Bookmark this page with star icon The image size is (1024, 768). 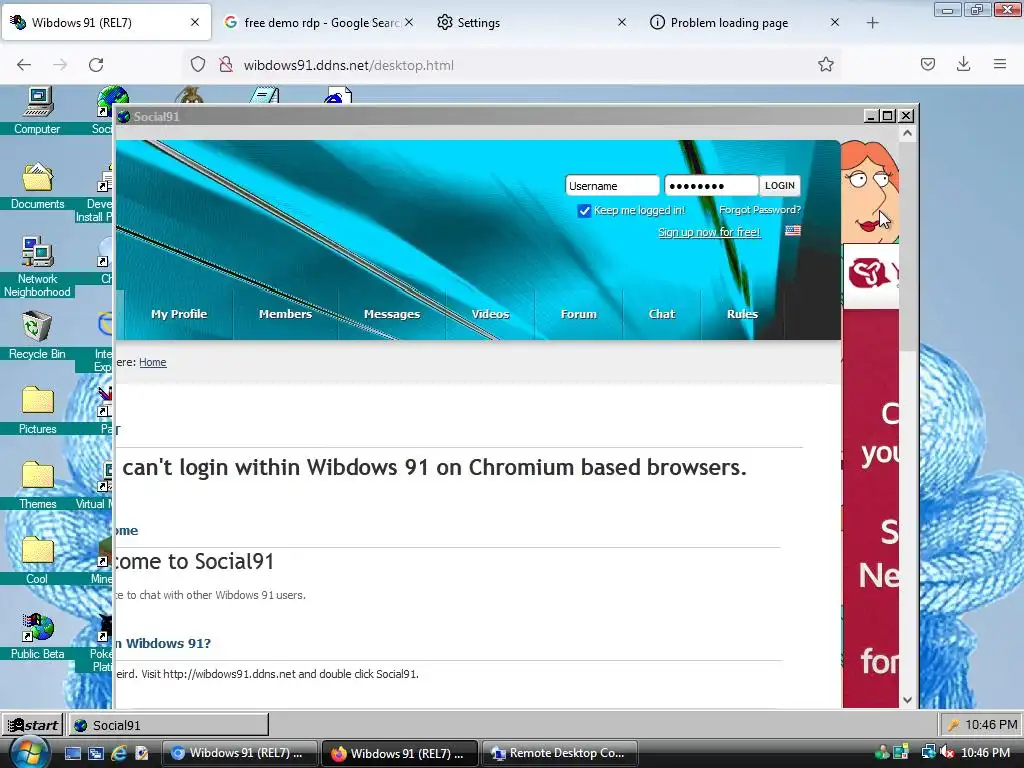pyautogui.click(x=825, y=64)
